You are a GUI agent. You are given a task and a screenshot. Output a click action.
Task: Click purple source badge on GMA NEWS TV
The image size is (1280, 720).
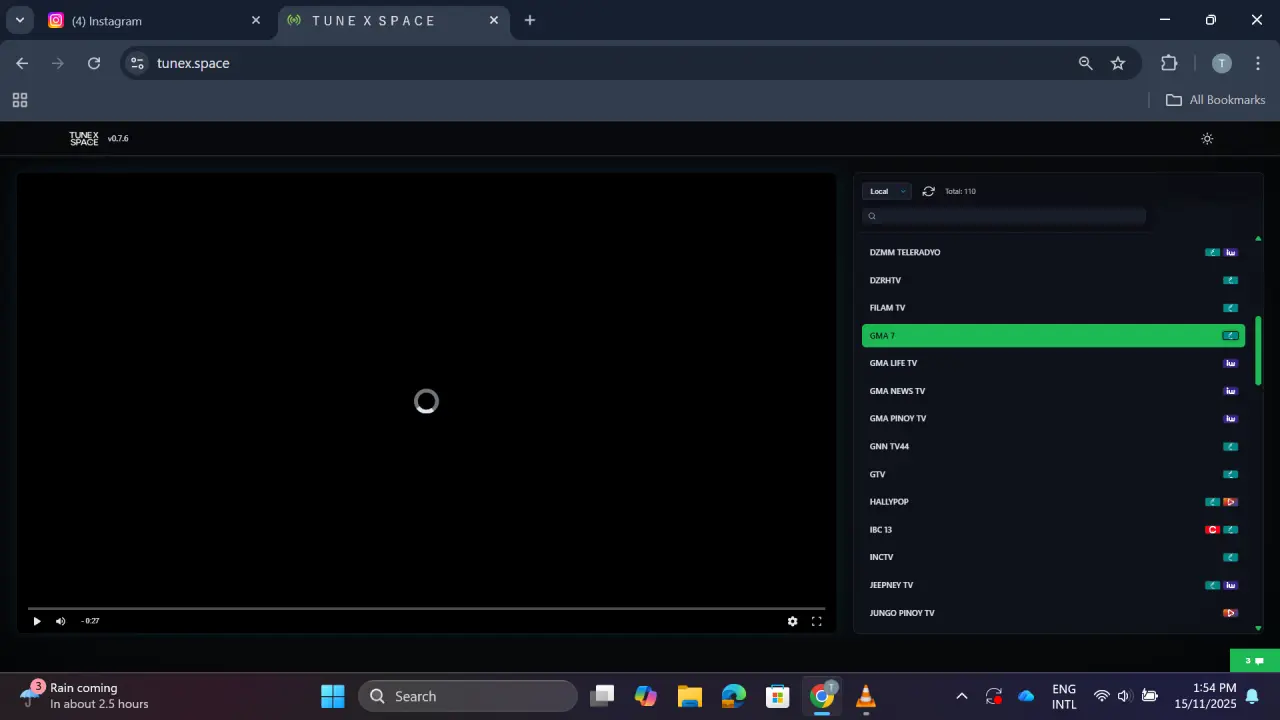pos(1231,391)
